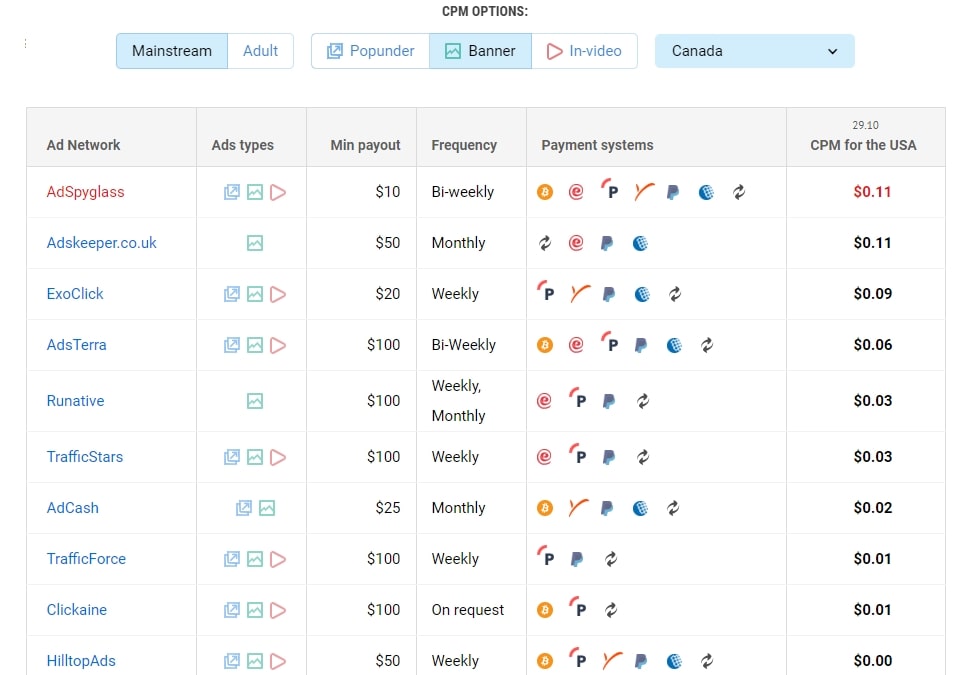
Task: Click the wire transfer icon in AdSpyglass row
Action: click(x=739, y=192)
